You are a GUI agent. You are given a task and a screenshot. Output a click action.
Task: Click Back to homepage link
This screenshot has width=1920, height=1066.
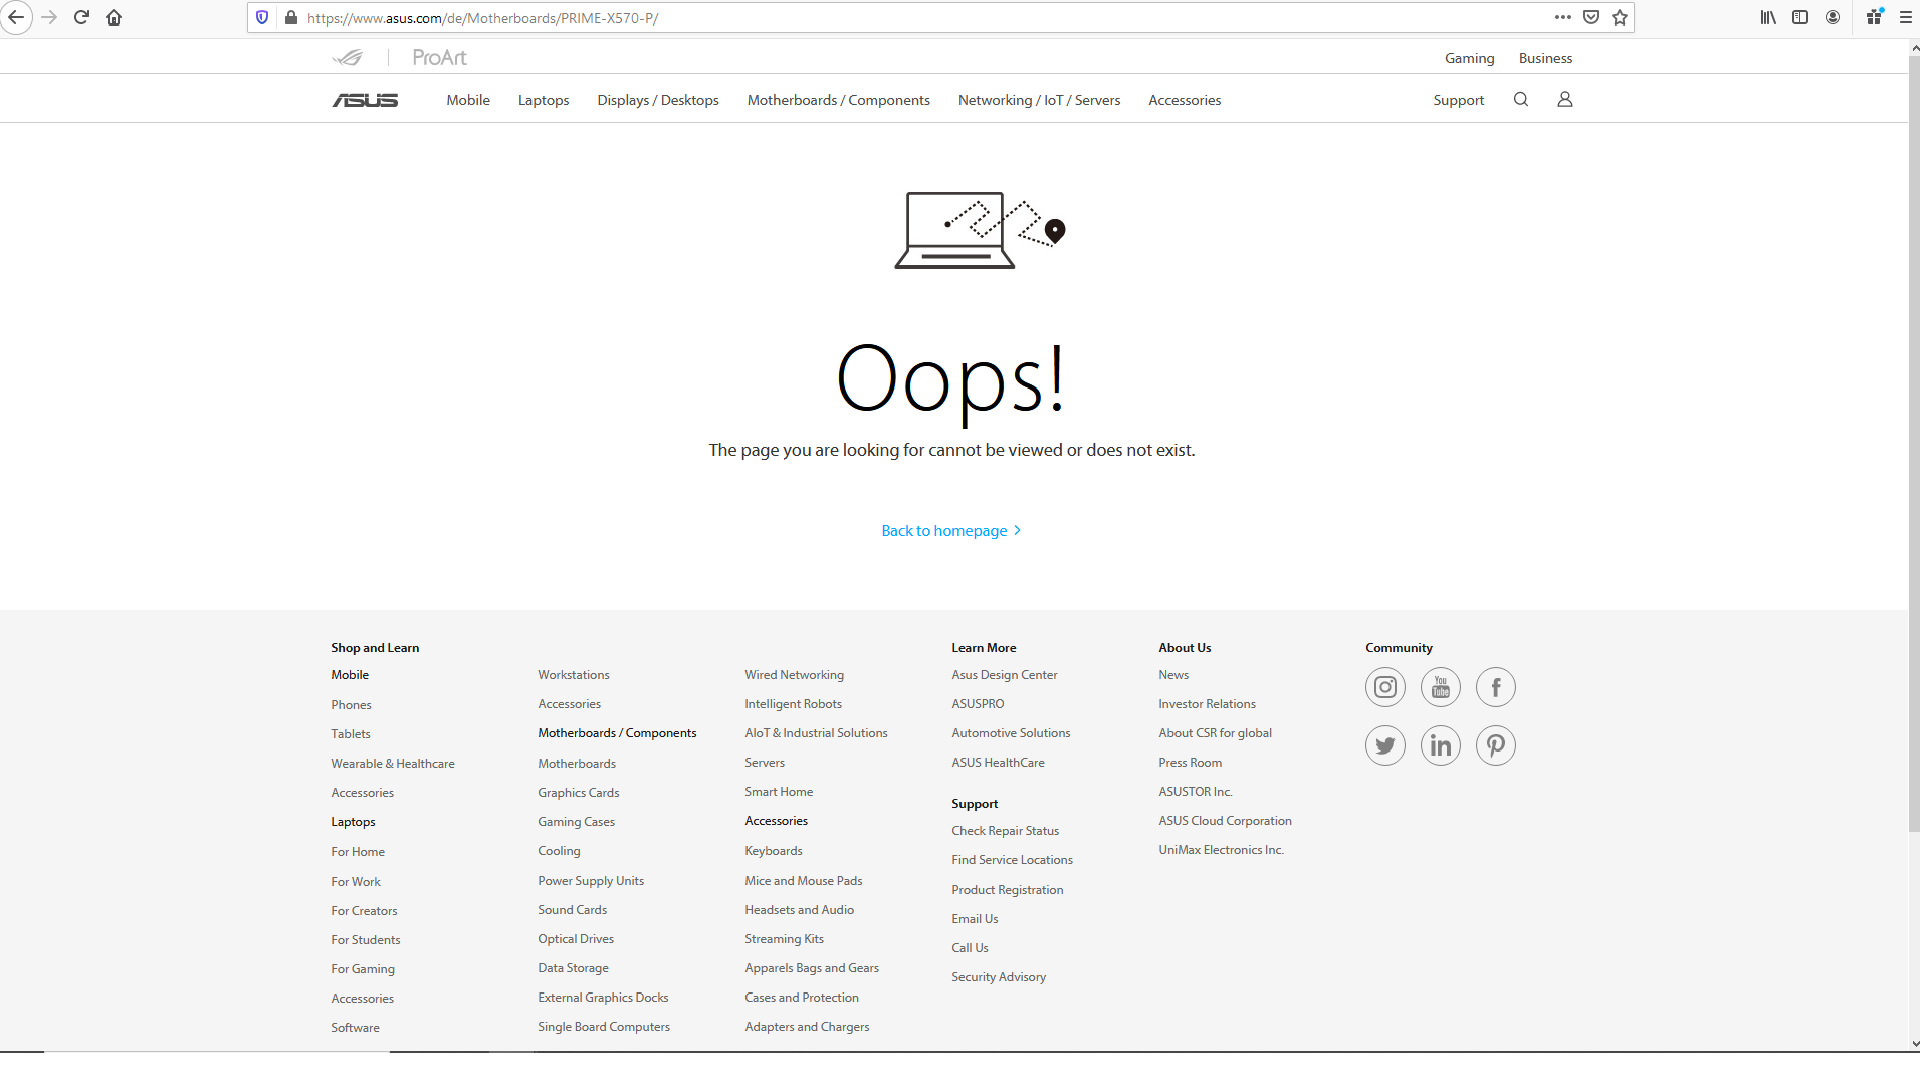(951, 530)
